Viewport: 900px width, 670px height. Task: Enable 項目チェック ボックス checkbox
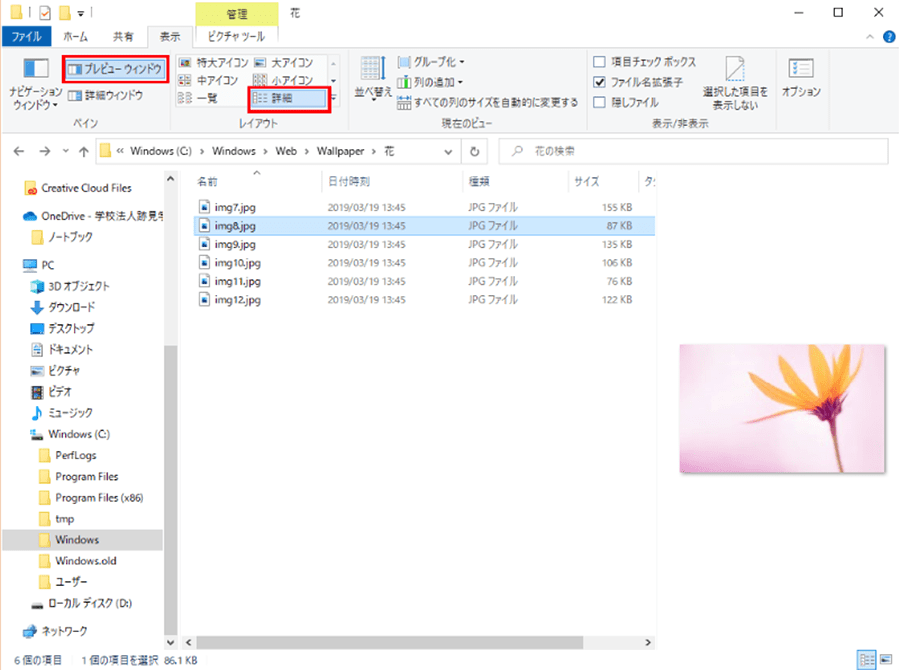tap(599, 61)
